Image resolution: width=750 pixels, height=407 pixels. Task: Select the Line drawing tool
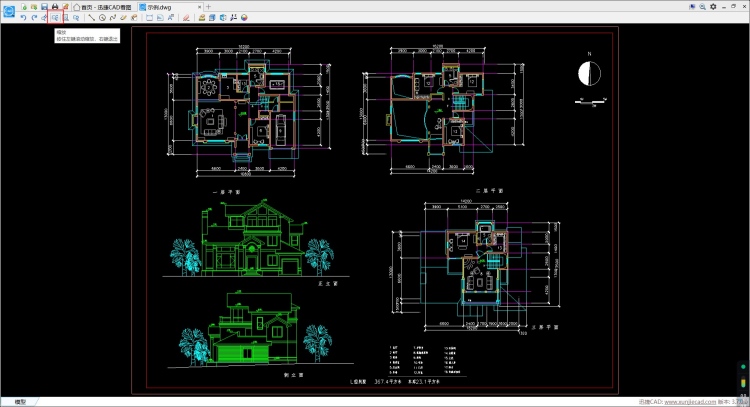coord(91,18)
